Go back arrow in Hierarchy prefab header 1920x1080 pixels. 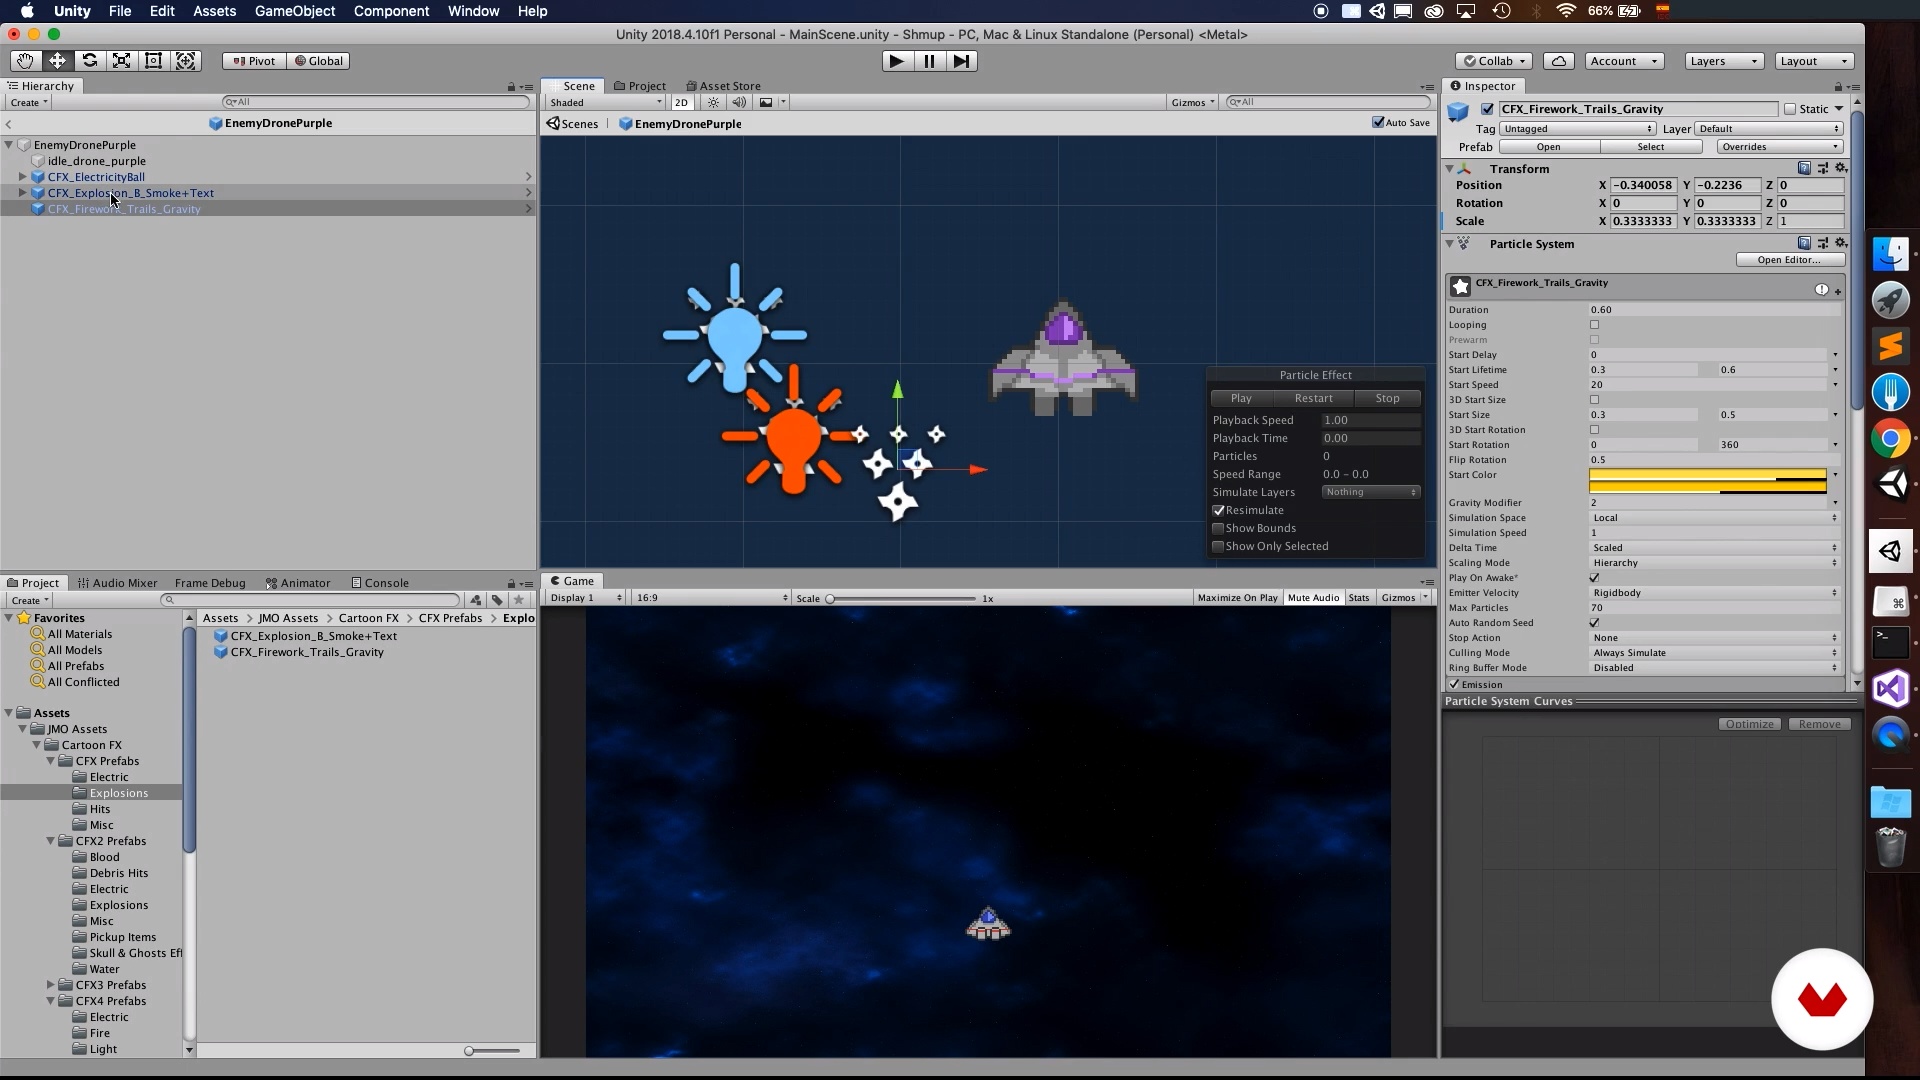pos(8,124)
